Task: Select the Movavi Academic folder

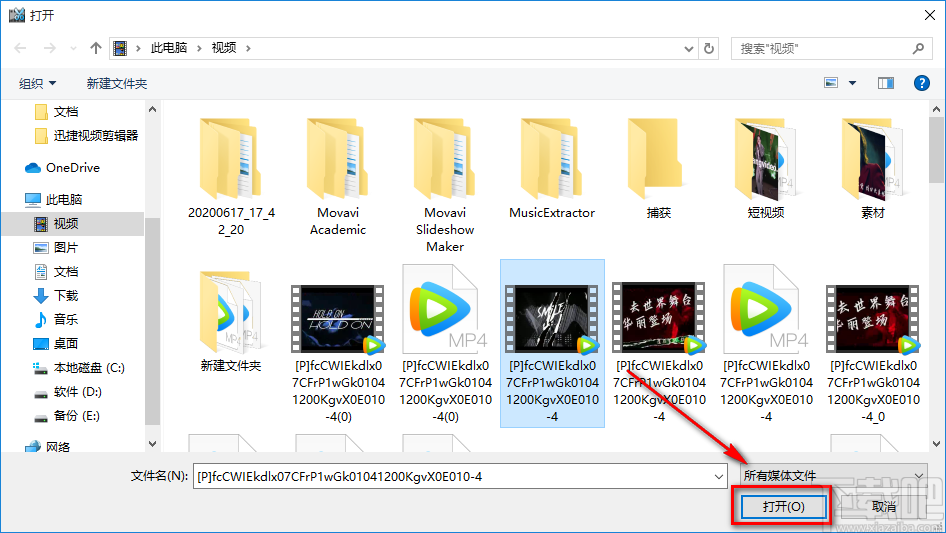Action: click(x=338, y=178)
